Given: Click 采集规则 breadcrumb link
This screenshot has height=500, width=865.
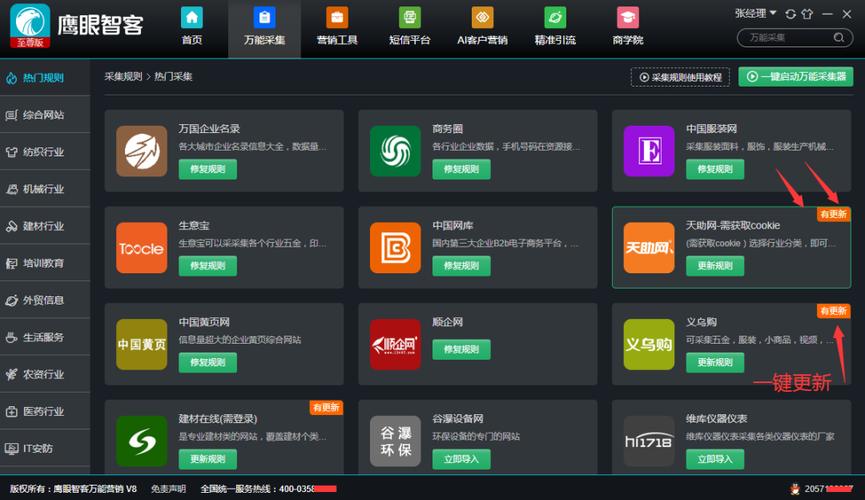Looking at the screenshot, I should [x=123, y=76].
